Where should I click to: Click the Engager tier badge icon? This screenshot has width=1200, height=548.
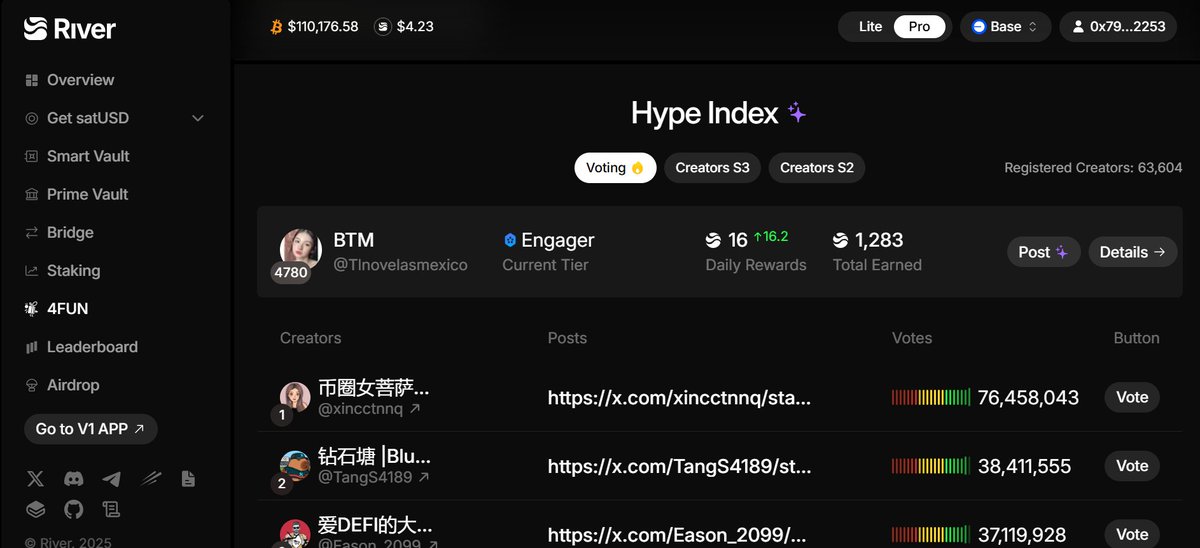(x=510, y=241)
